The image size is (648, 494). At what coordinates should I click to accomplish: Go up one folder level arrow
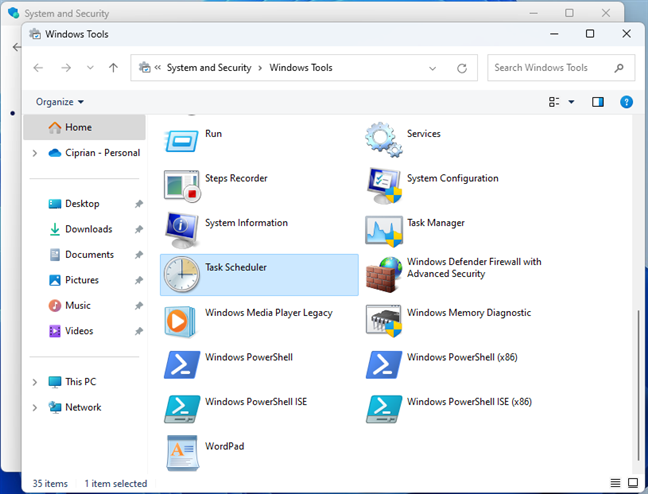113,67
